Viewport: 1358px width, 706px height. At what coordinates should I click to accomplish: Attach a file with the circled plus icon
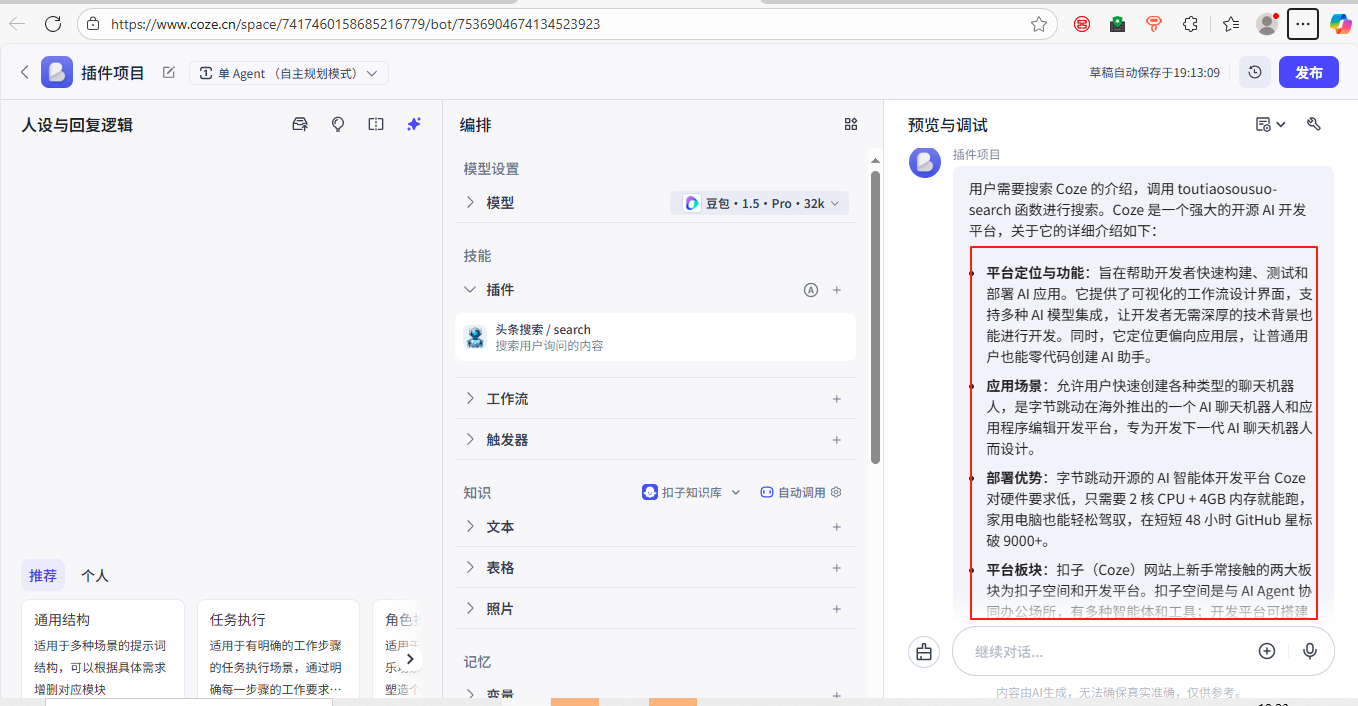coord(1267,651)
